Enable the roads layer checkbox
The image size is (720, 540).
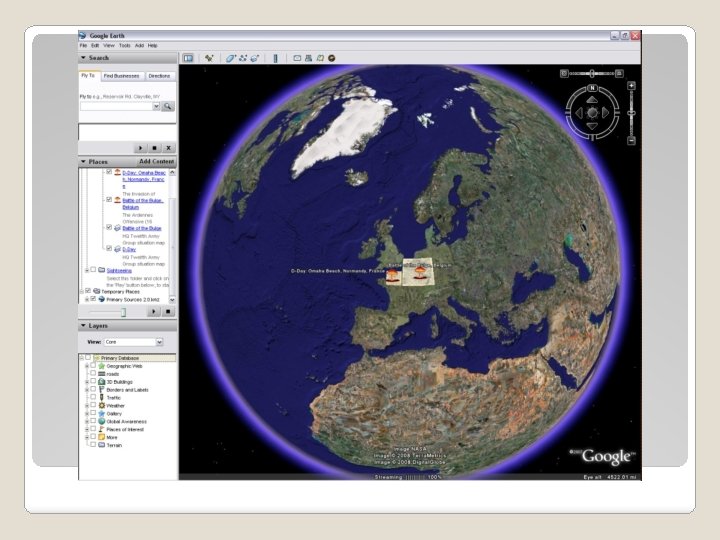93,374
